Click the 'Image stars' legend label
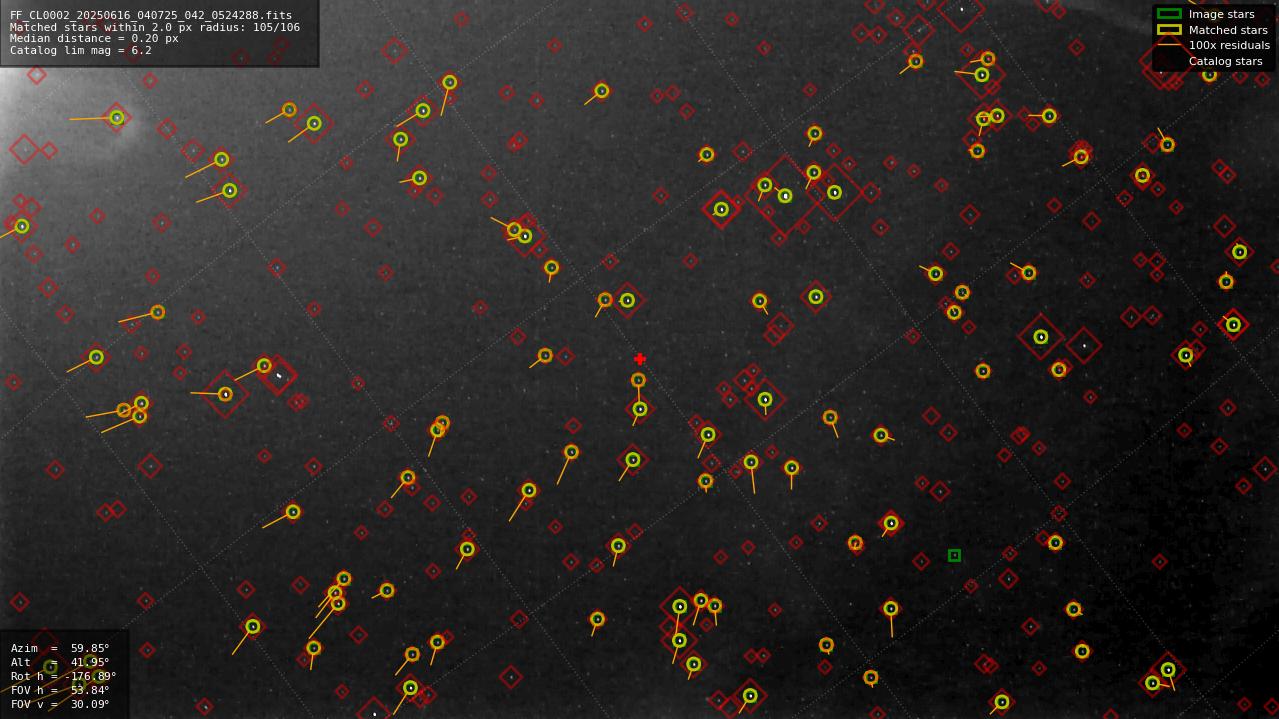Image resolution: width=1279 pixels, height=719 pixels. tap(1221, 14)
